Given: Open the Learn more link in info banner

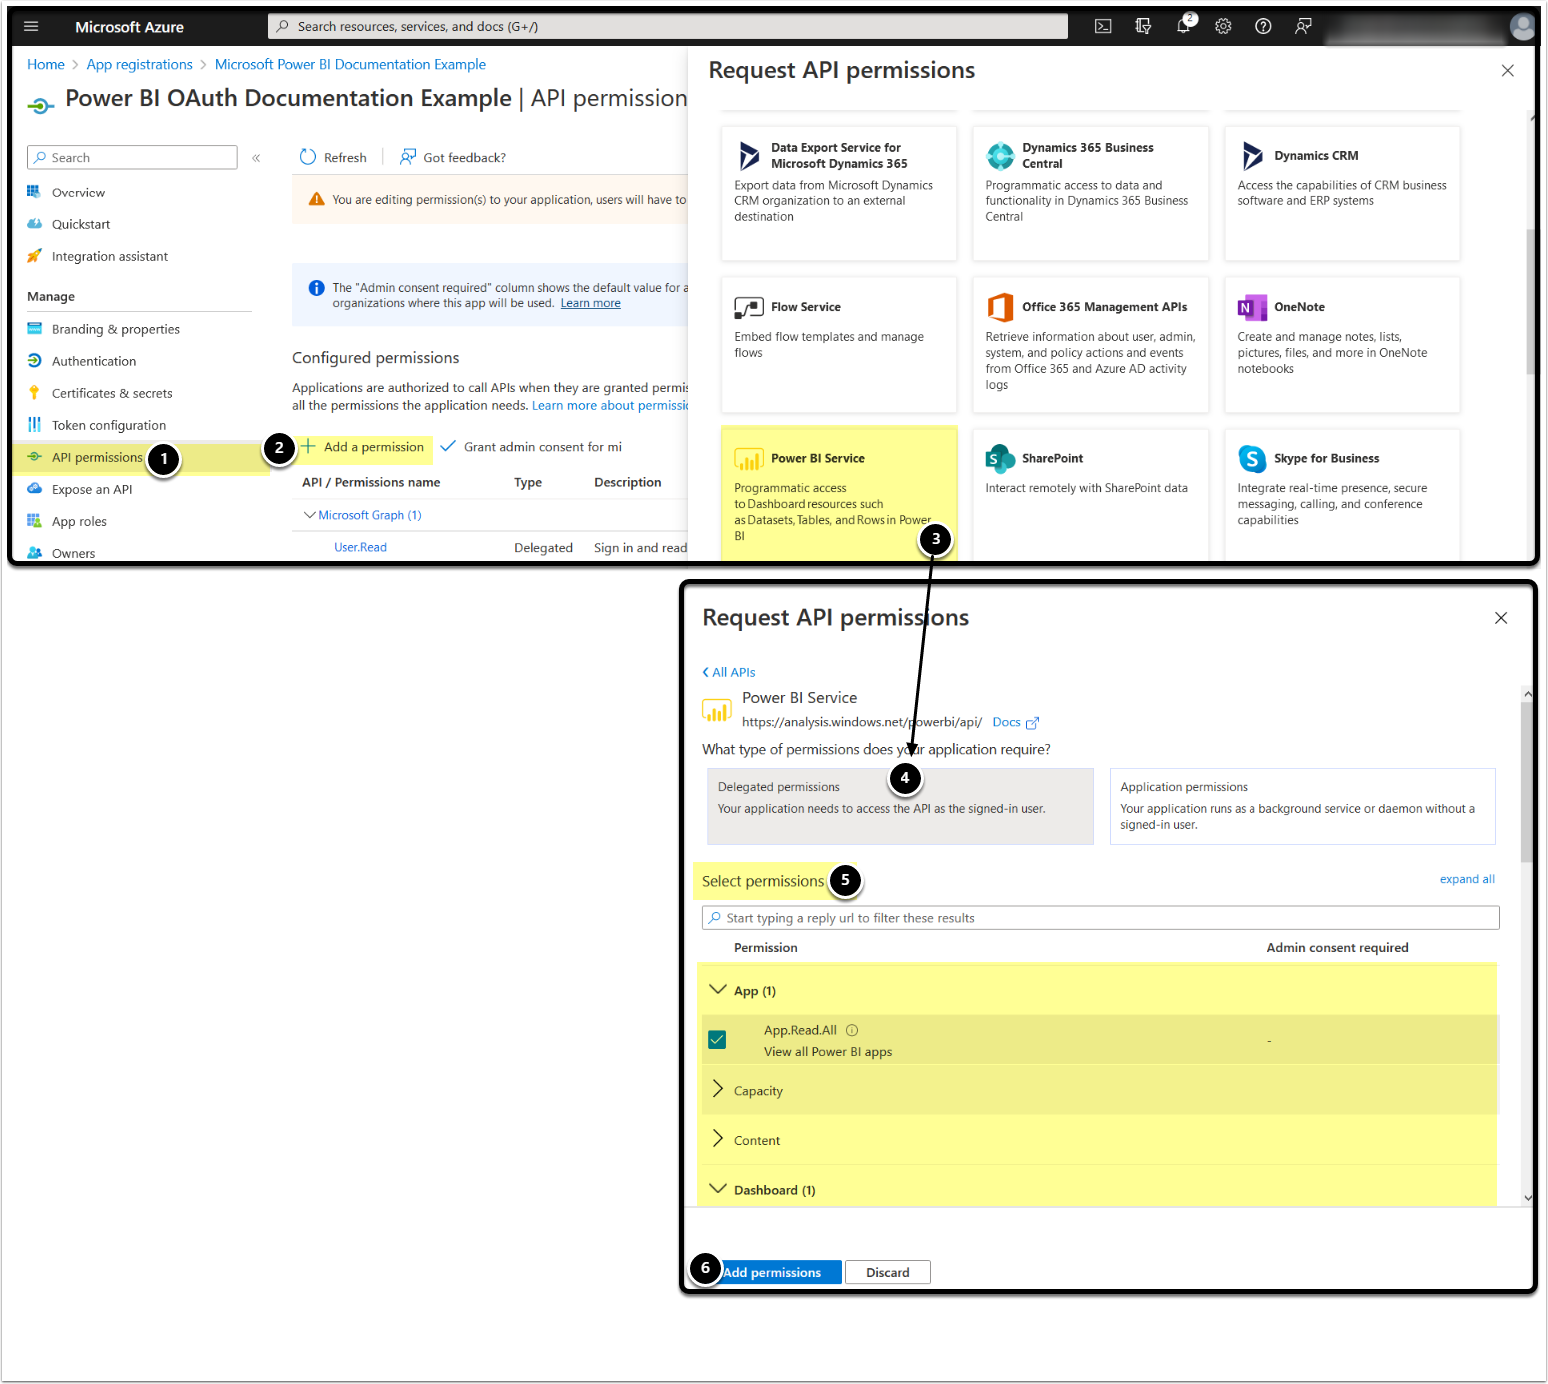Looking at the screenshot, I should 590,303.
